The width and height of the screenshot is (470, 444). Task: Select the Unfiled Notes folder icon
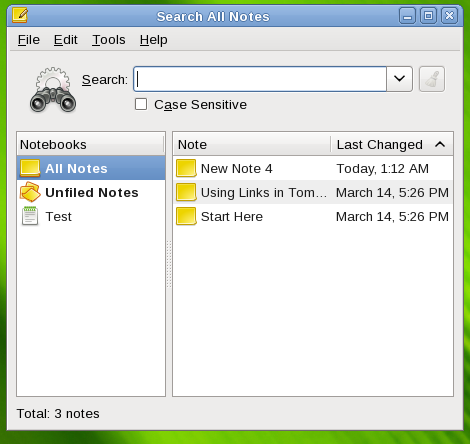click(30, 192)
